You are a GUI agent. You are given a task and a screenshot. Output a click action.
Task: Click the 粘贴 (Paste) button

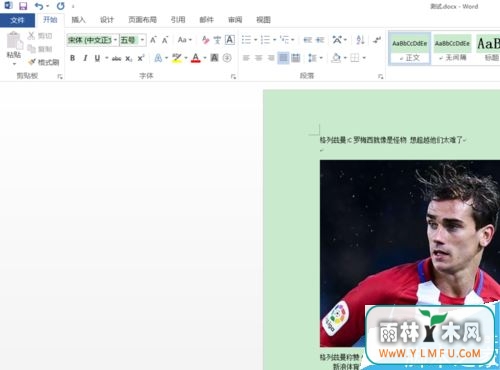coord(14,47)
